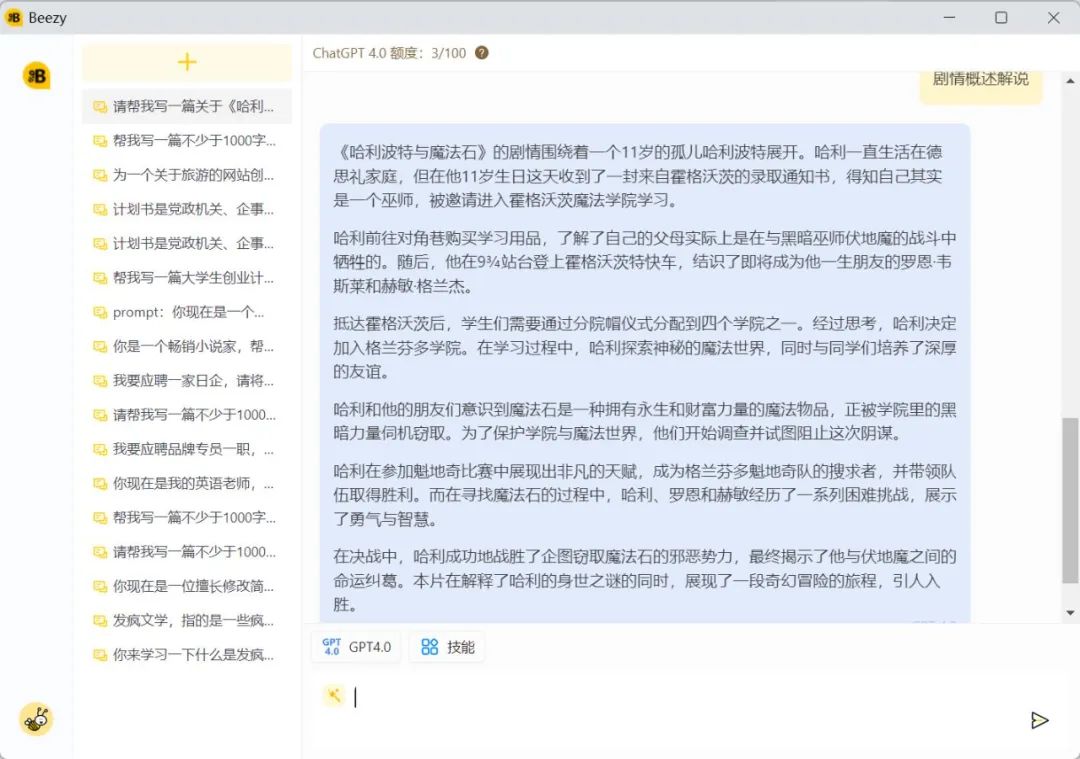
Task: Open chat '为一个关于旅游的网站创...'
Action: [187, 175]
